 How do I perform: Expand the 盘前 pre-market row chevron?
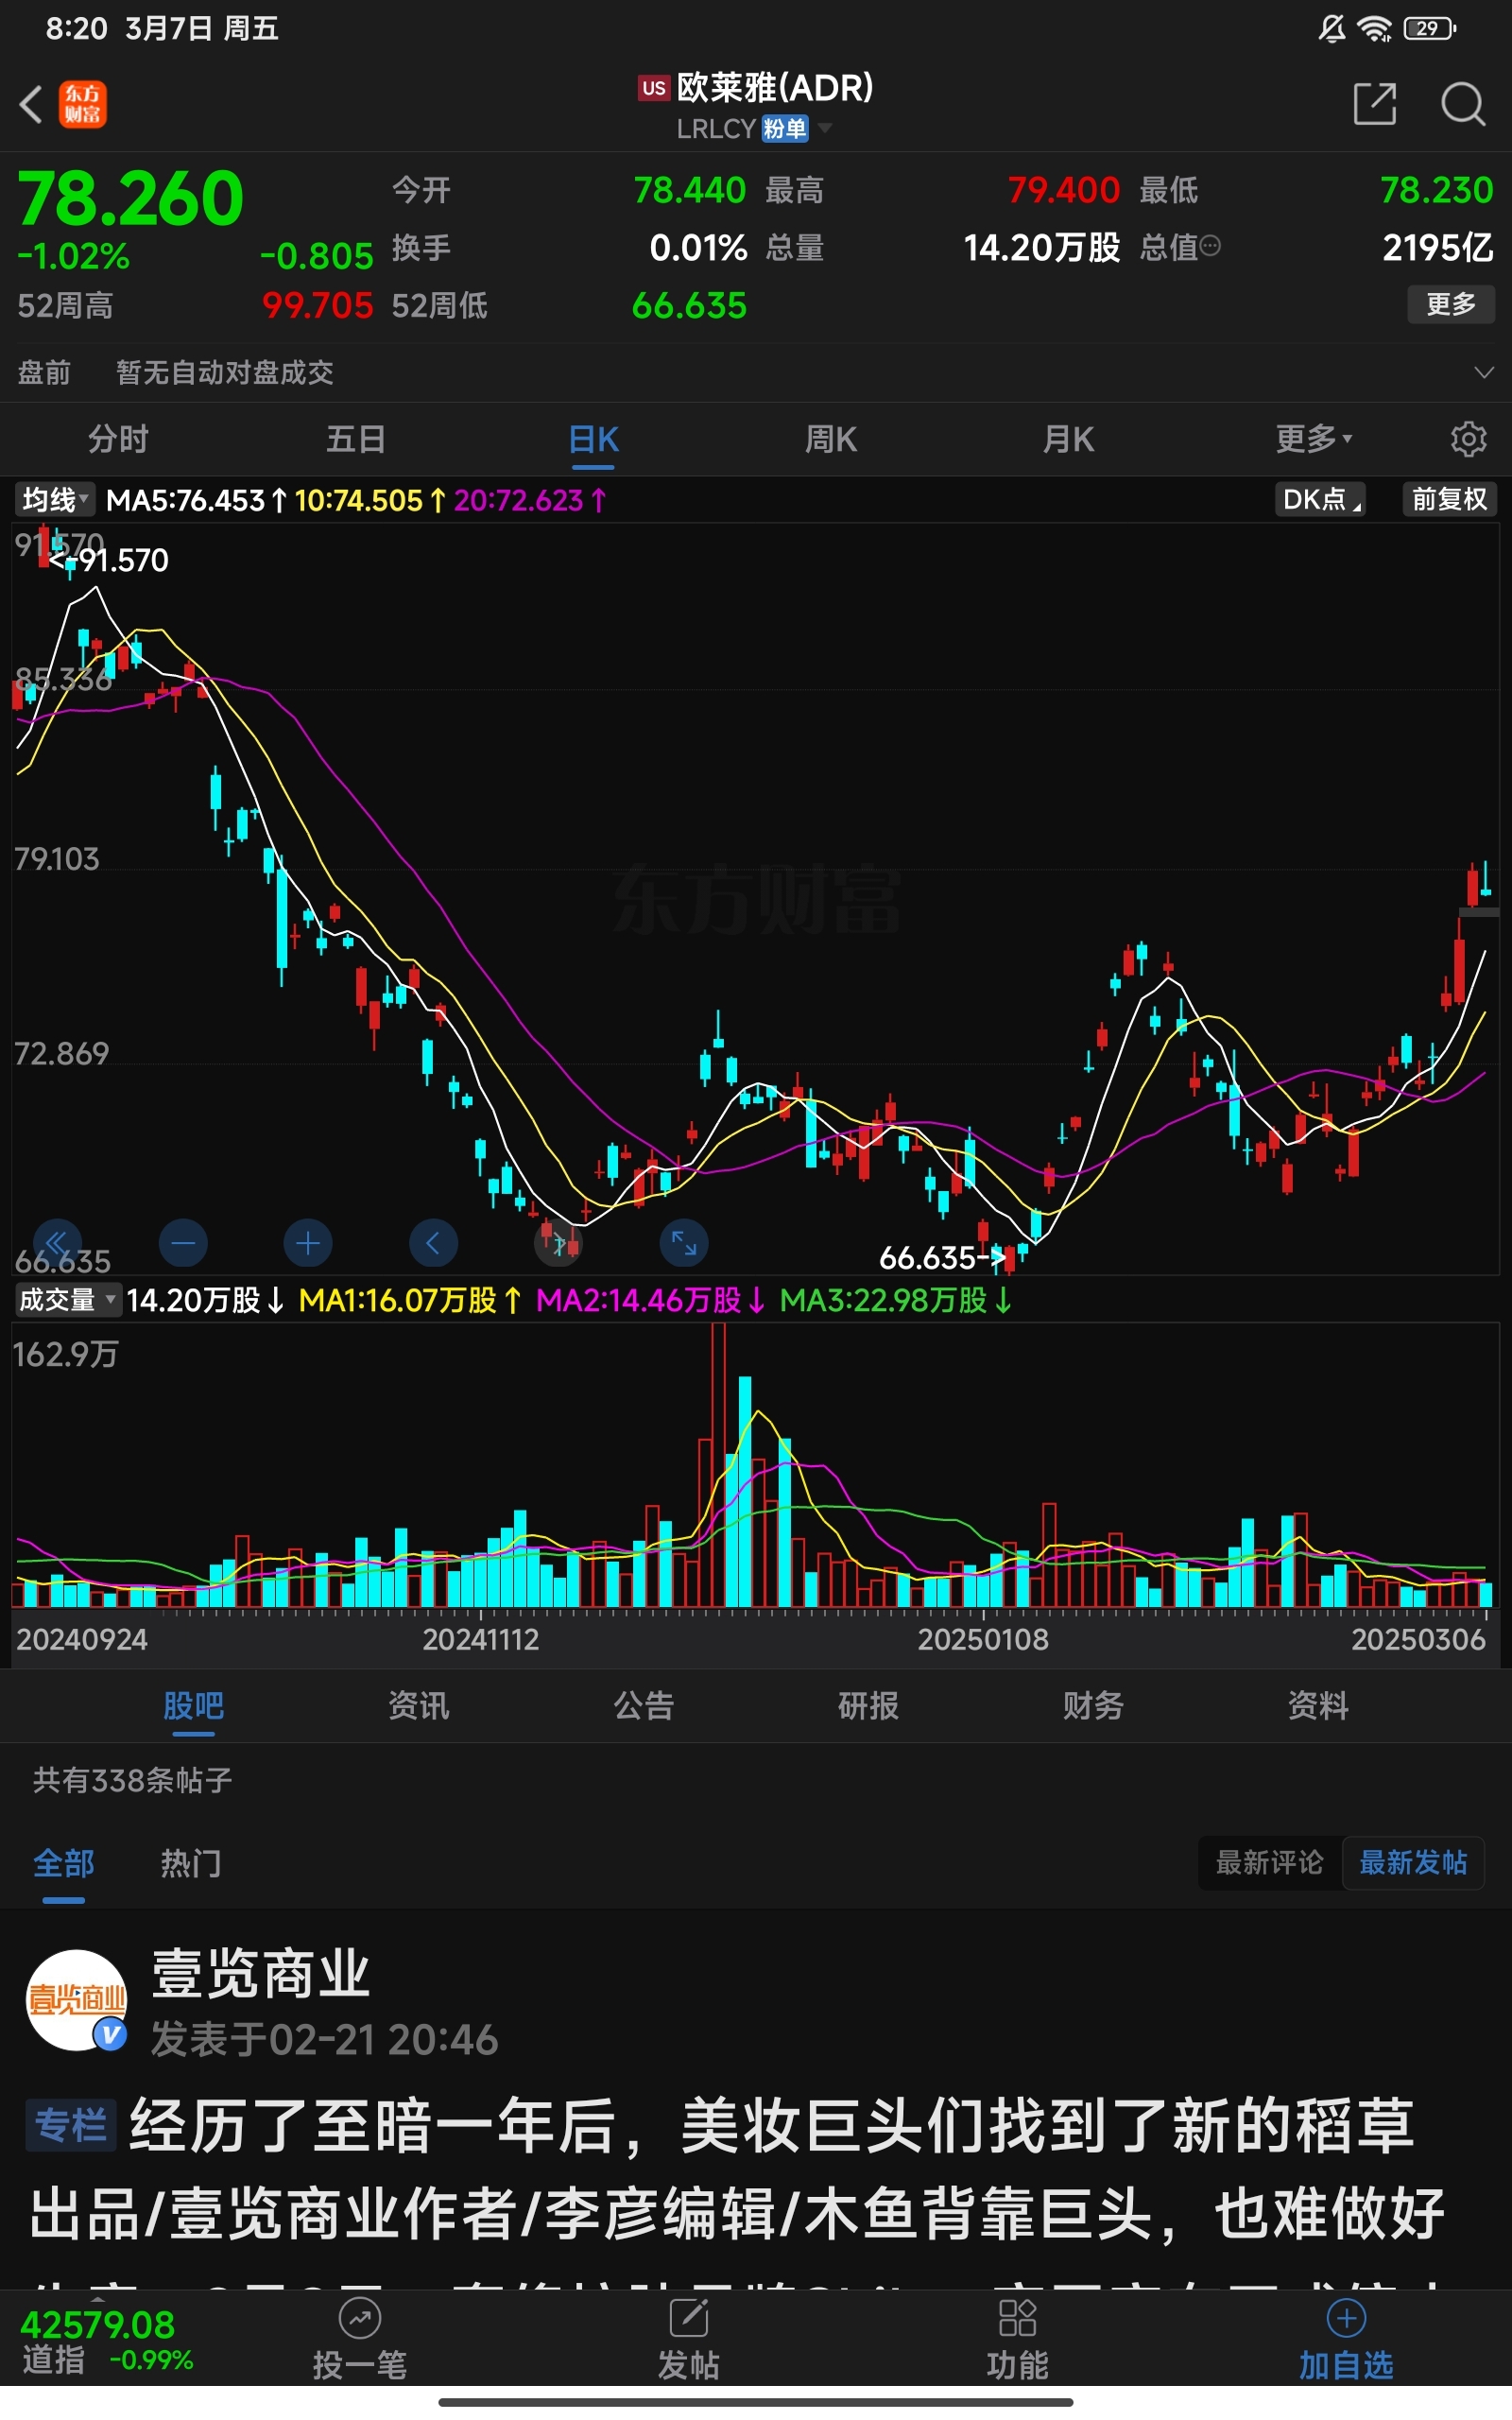tap(1484, 372)
